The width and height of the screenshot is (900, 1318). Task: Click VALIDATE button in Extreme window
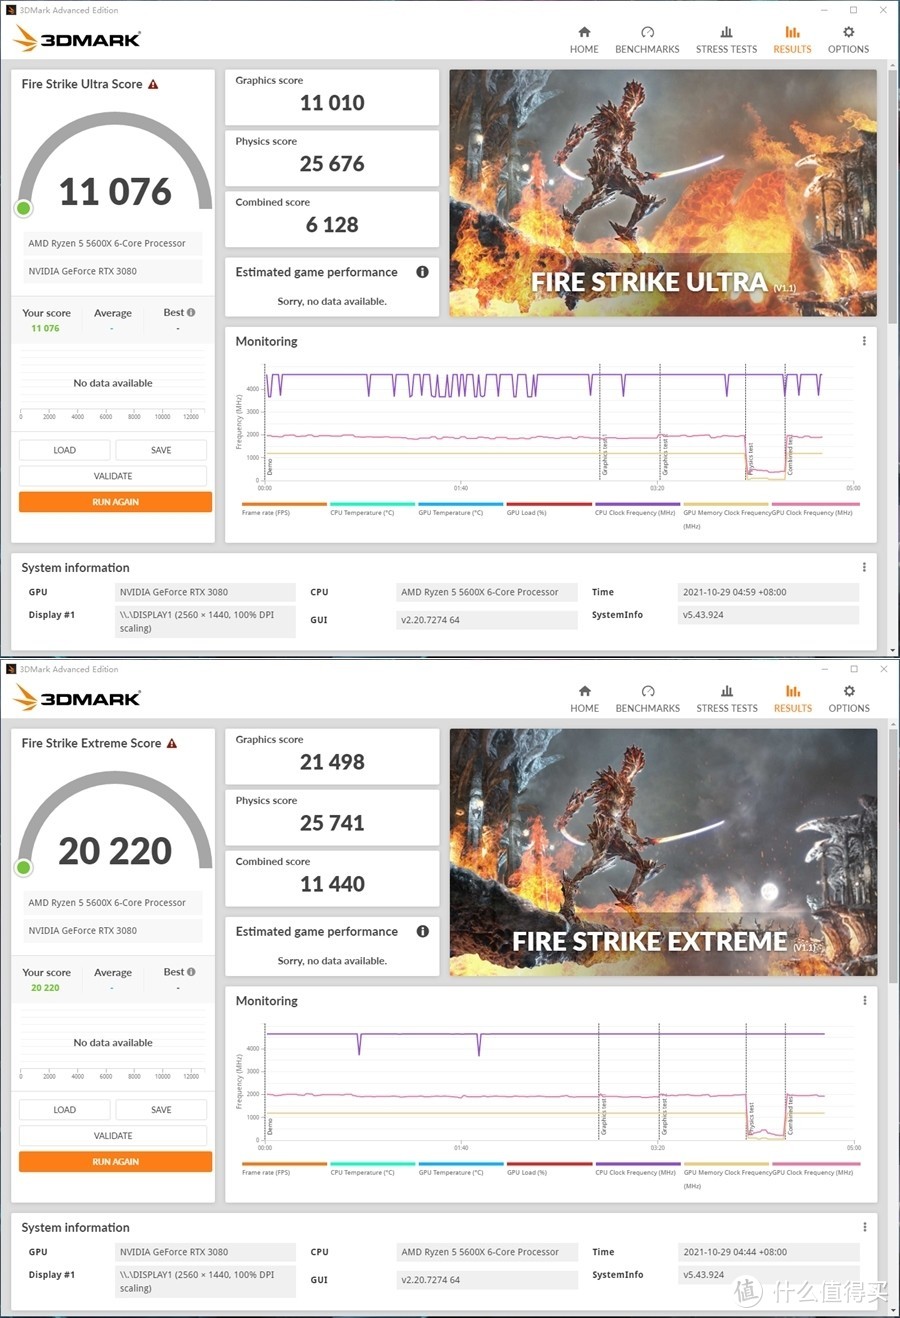[113, 1135]
